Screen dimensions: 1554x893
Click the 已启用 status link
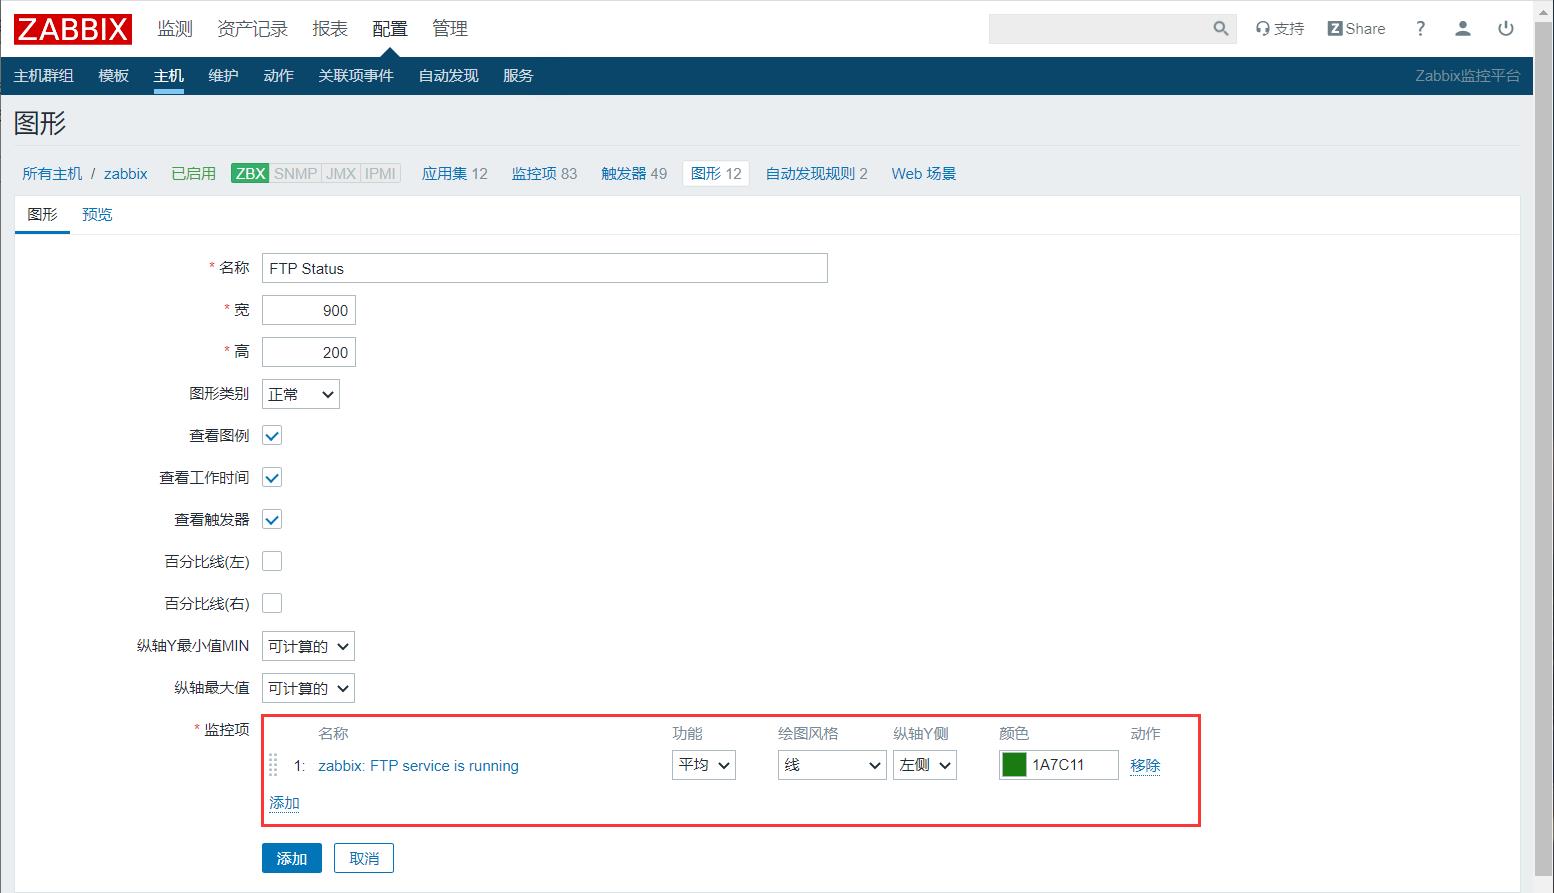194,174
